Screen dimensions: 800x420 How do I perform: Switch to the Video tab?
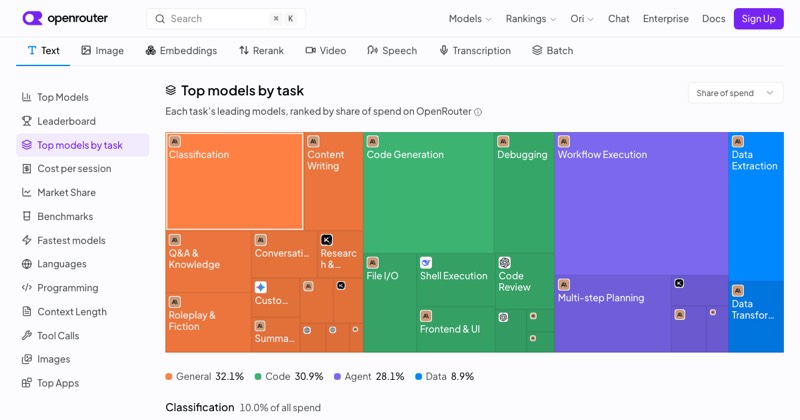coord(326,51)
